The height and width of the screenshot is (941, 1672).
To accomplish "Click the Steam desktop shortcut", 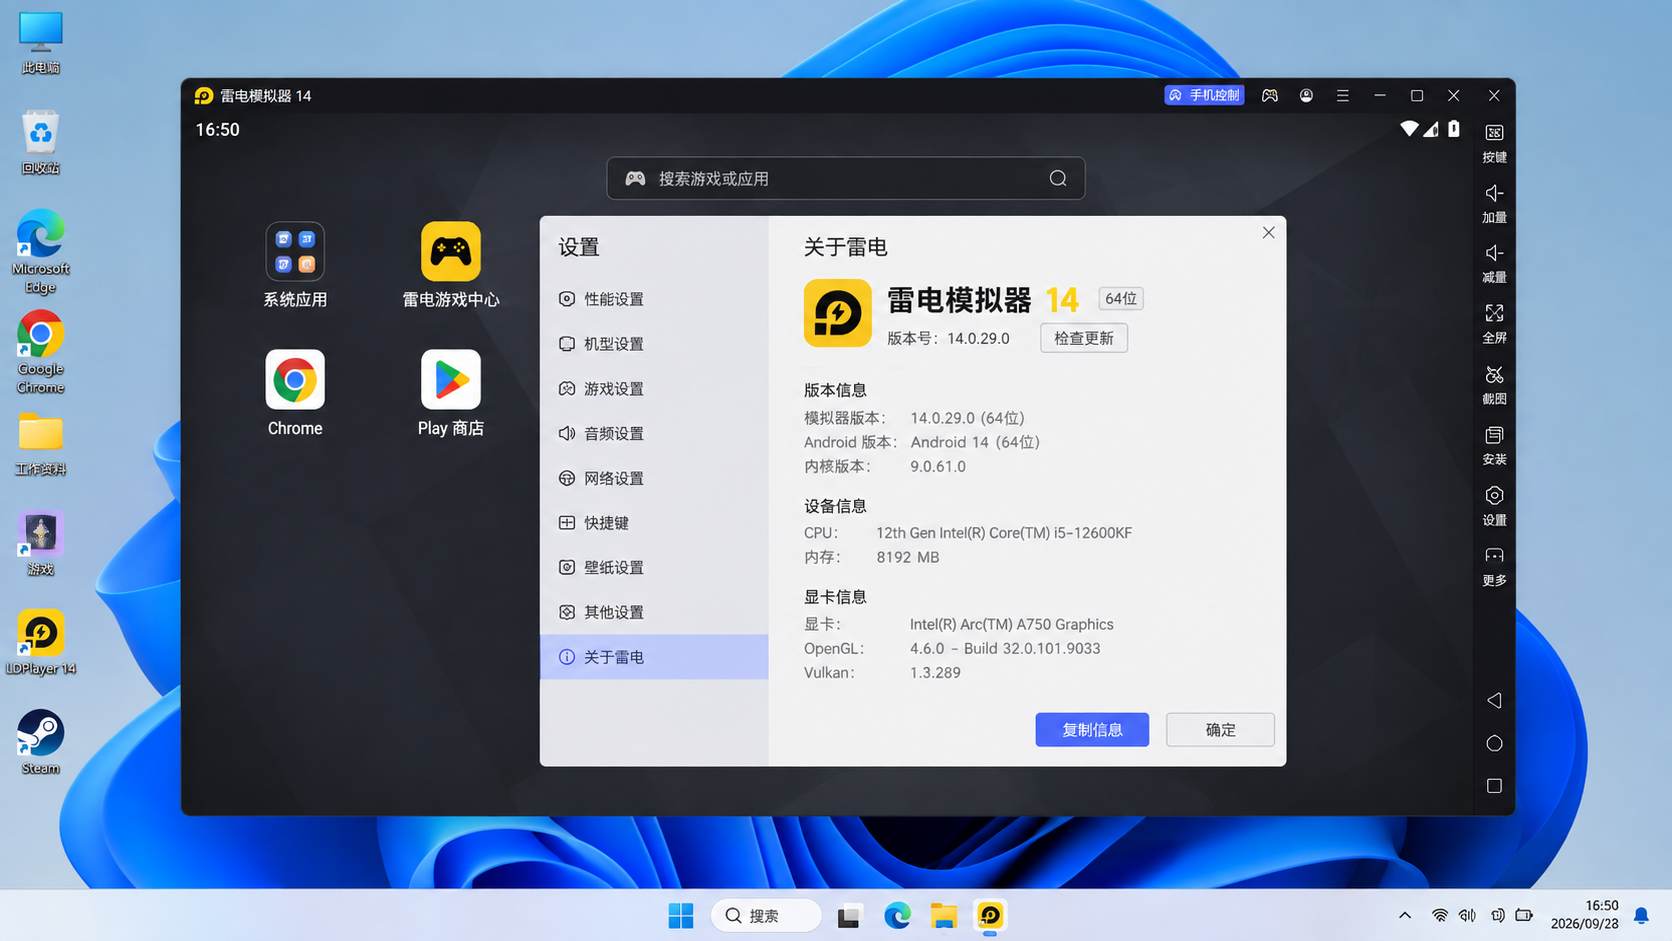I will pyautogui.click(x=41, y=742).
